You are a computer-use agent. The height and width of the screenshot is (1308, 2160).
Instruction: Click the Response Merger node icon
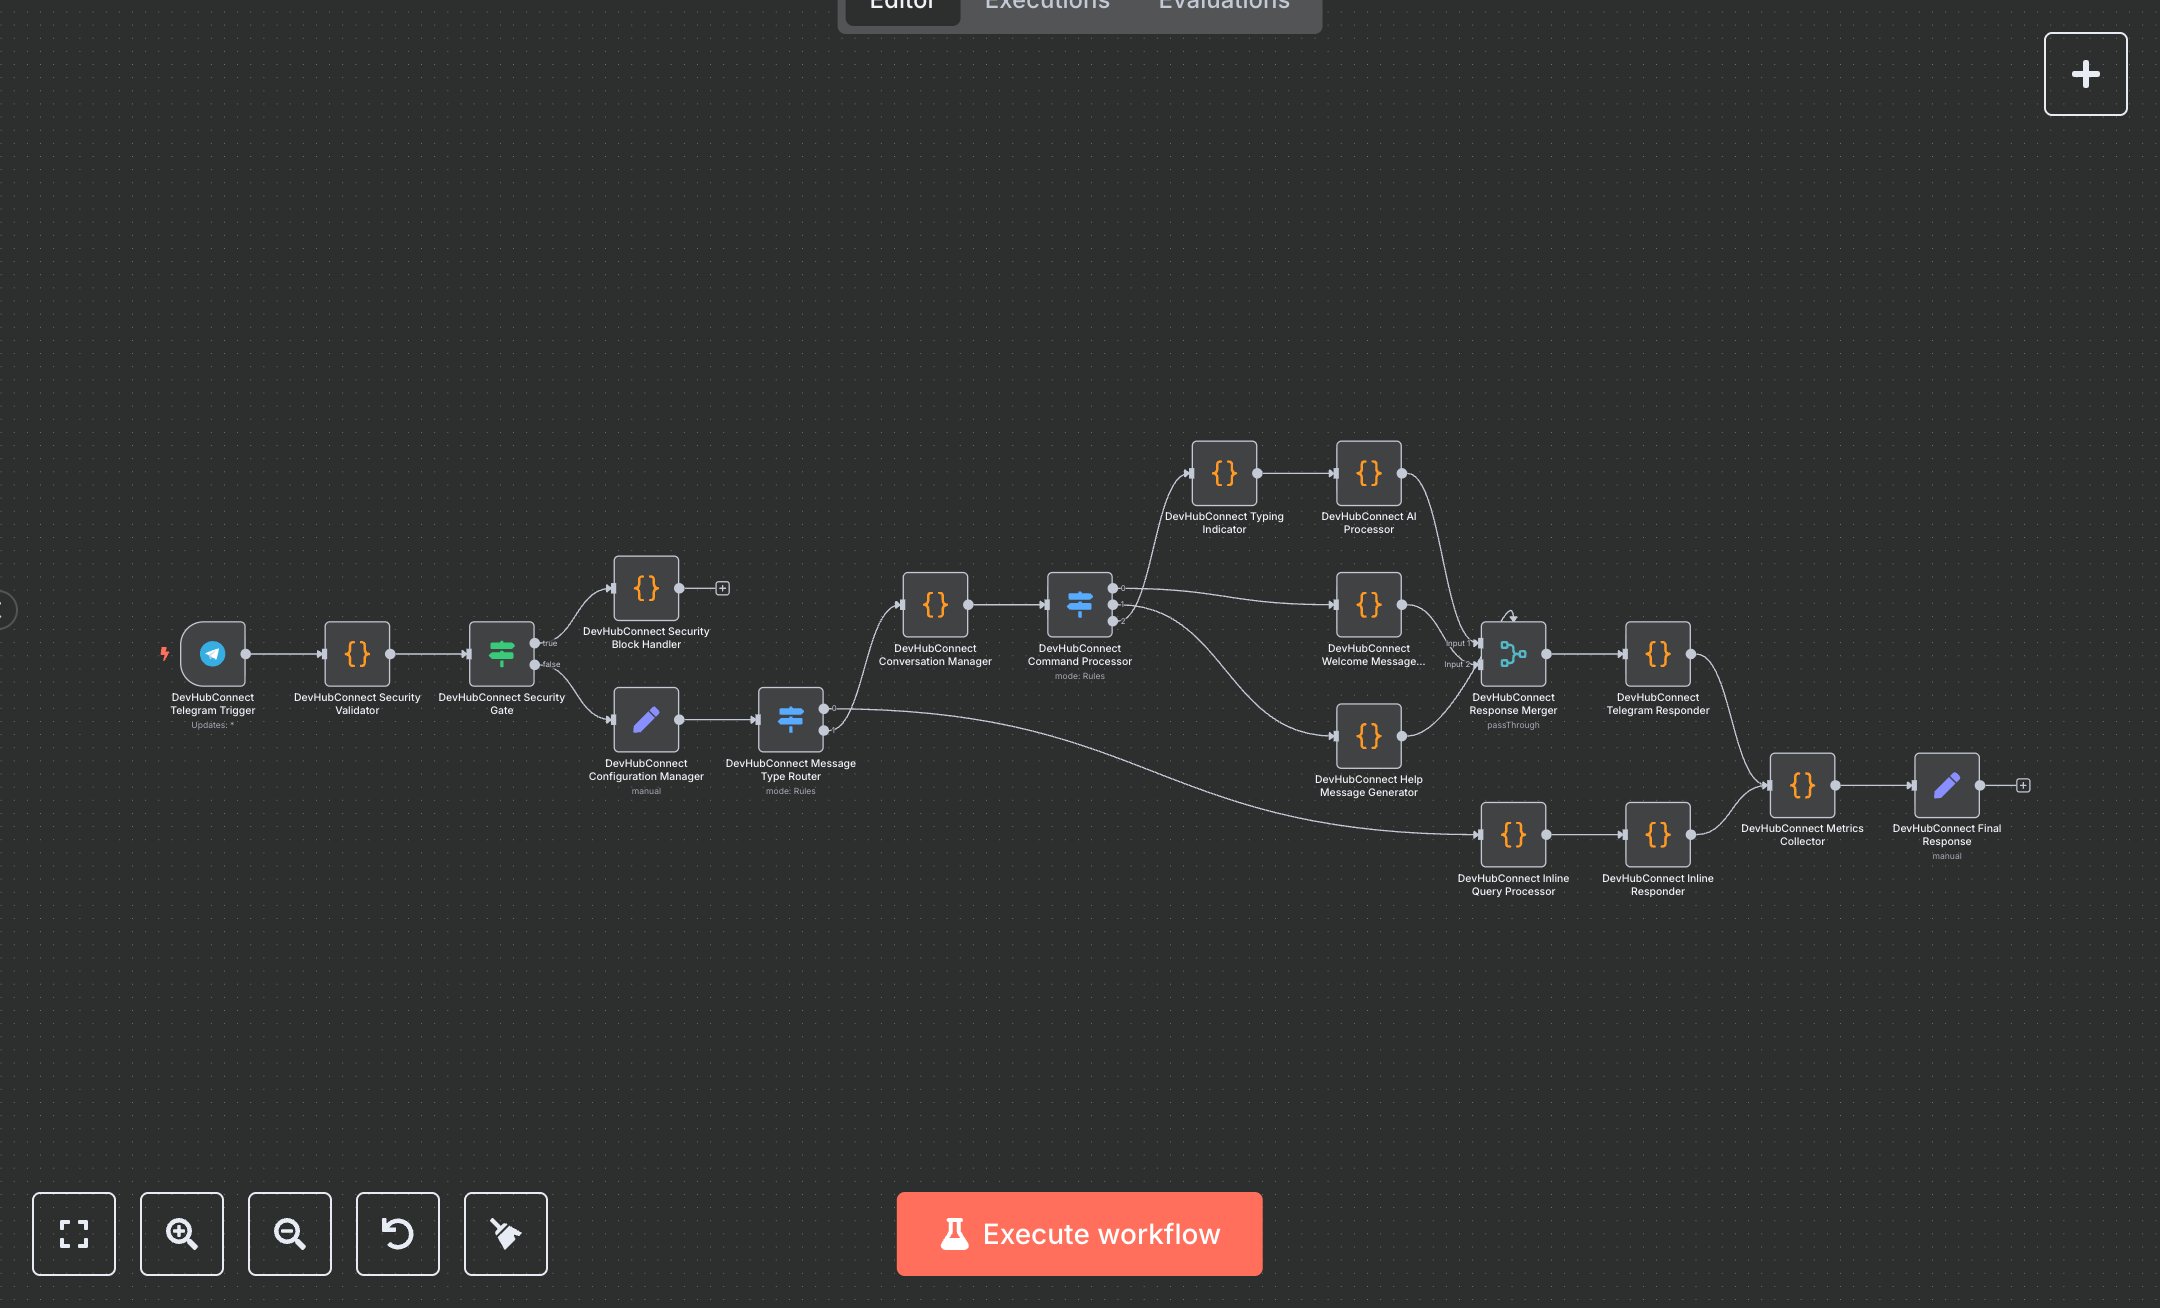pyautogui.click(x=1512, y=654)
